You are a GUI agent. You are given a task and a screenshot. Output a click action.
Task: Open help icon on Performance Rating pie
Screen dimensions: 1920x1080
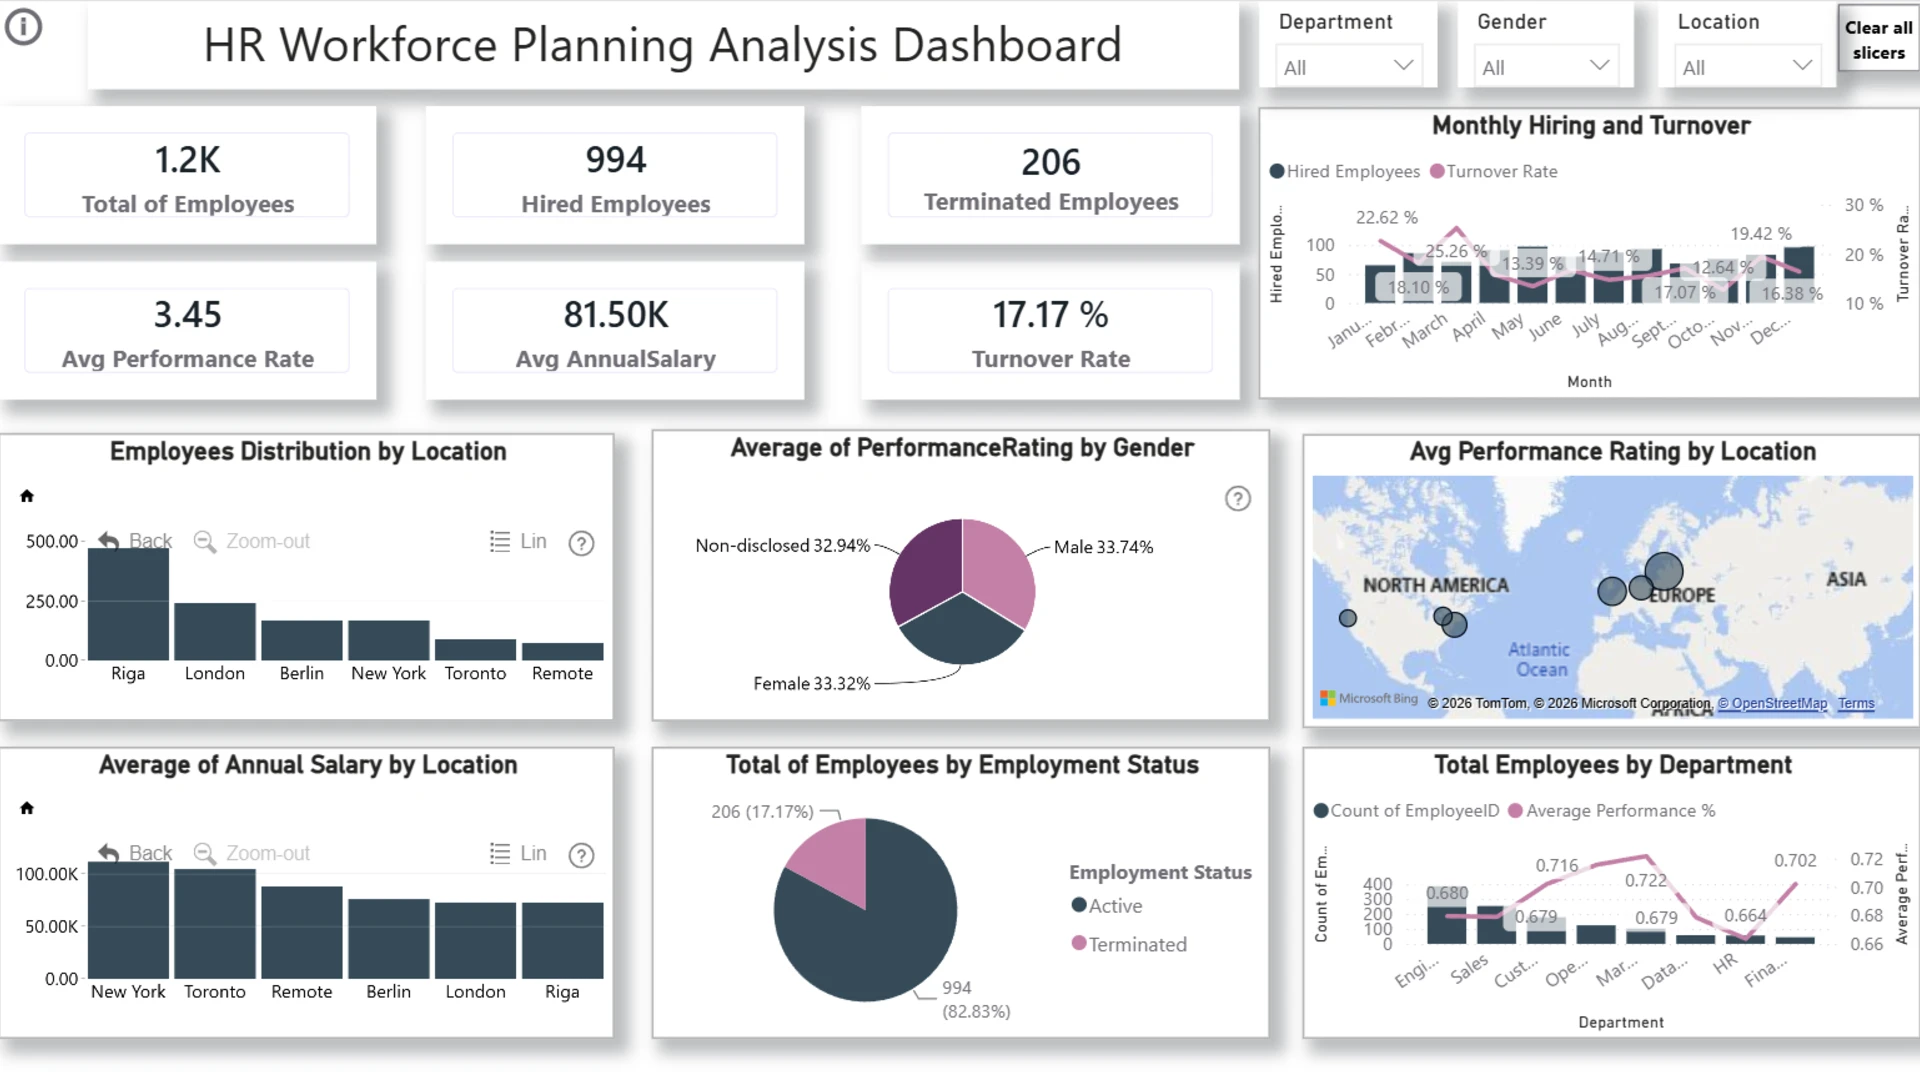[1238, 499]
